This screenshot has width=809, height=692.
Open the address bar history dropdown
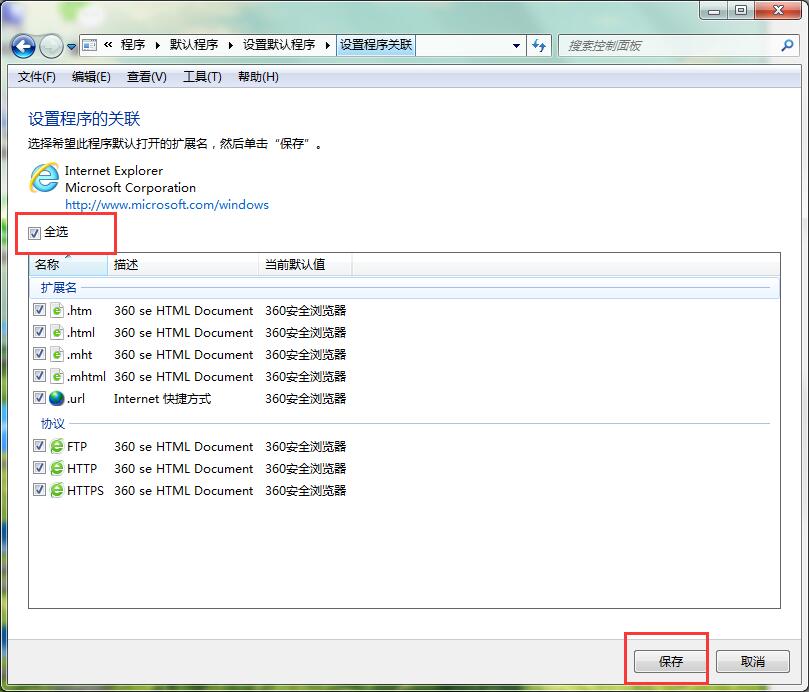pyautogui.click(x=516, y=46)
